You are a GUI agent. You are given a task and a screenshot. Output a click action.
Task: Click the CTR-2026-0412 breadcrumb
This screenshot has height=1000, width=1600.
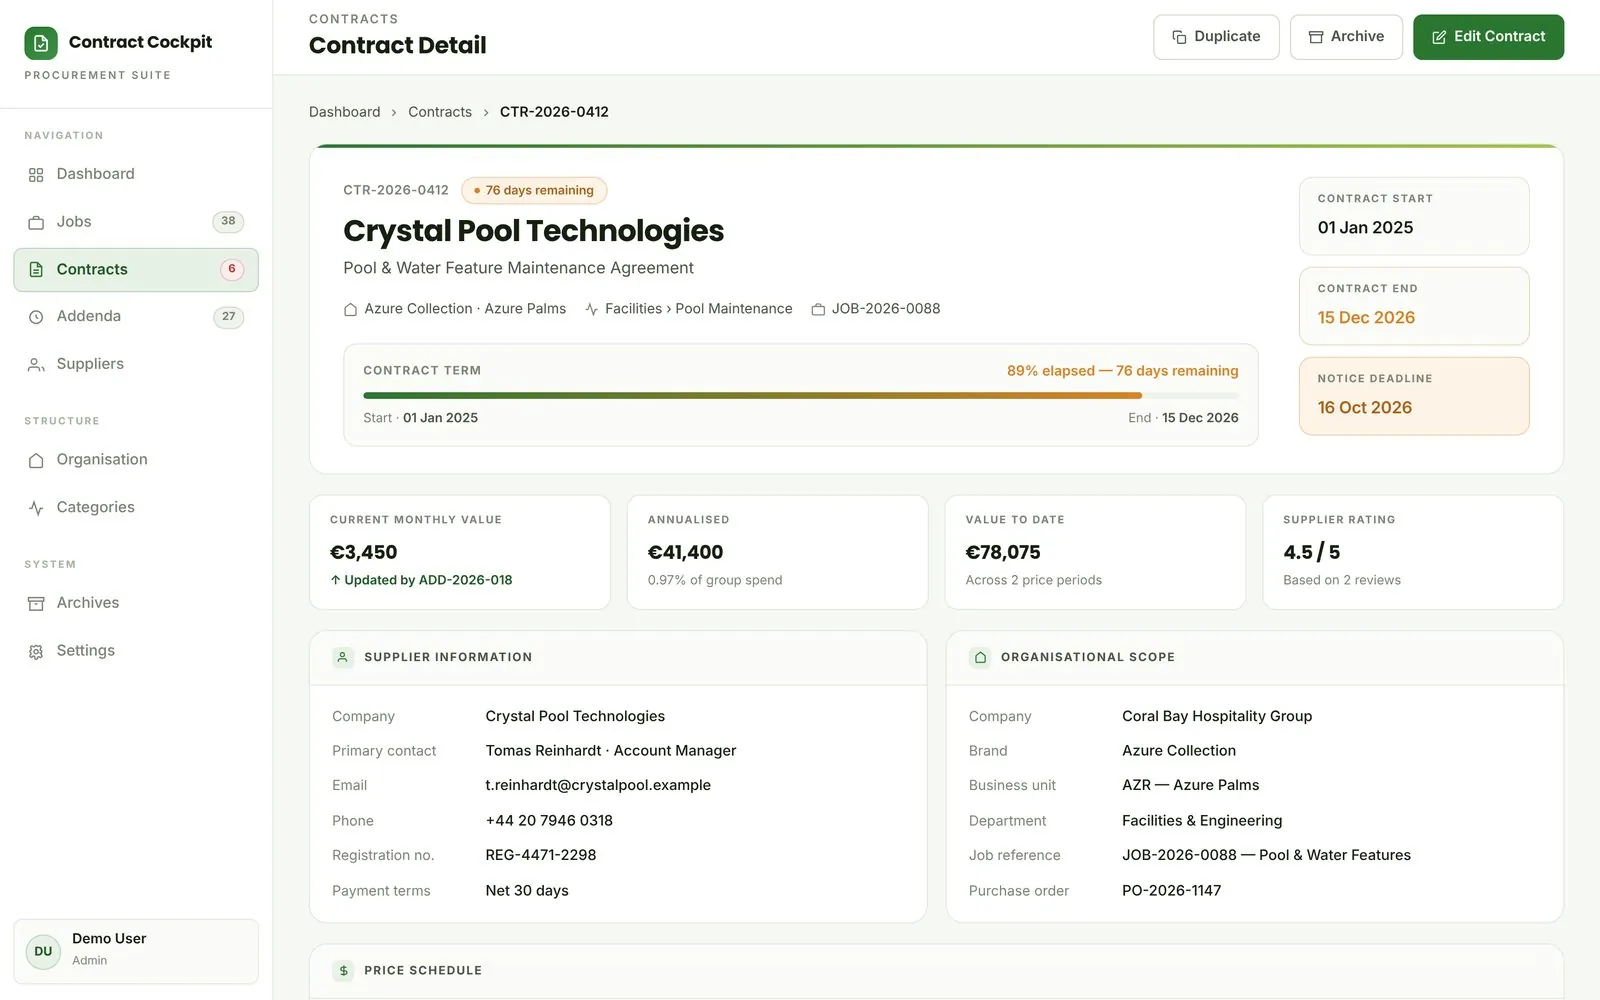[554, 112]
